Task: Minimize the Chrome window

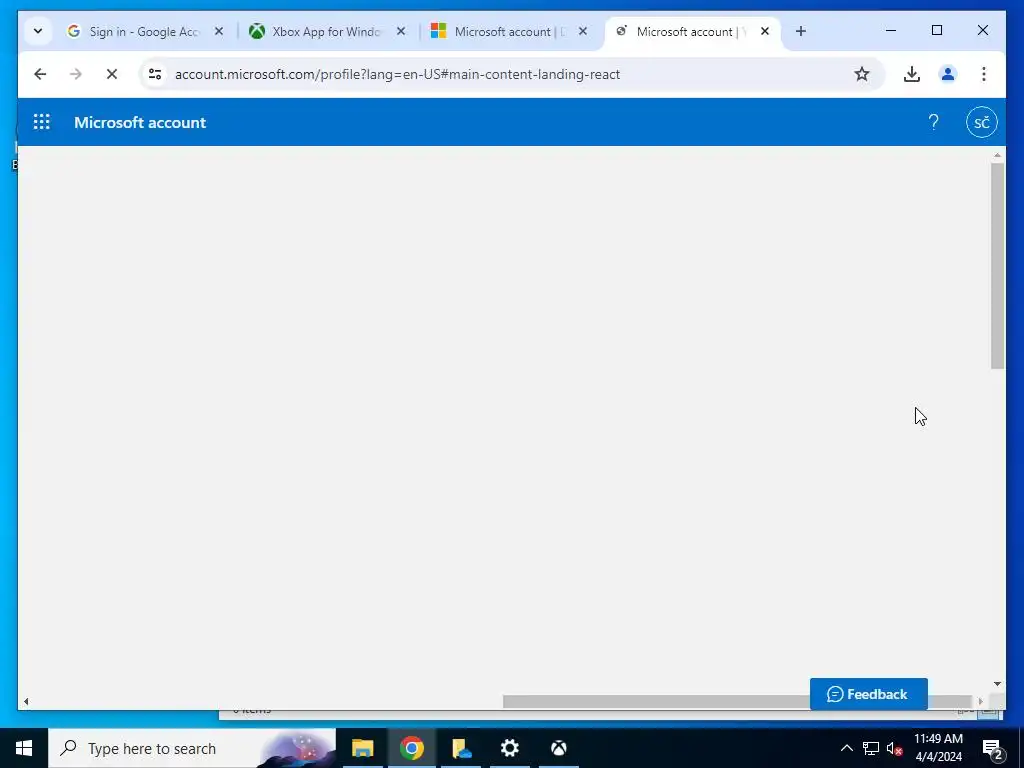Action: coord(891,31)
